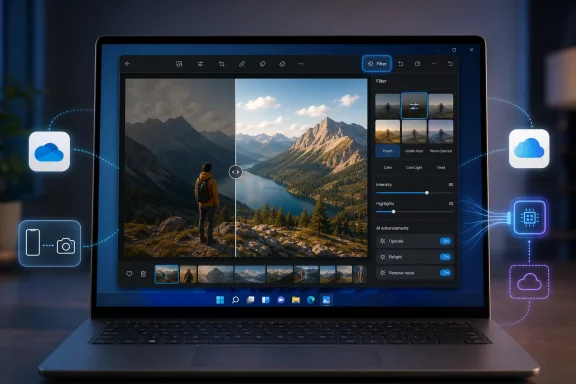Choose the Calm filter

click(388, 168)
